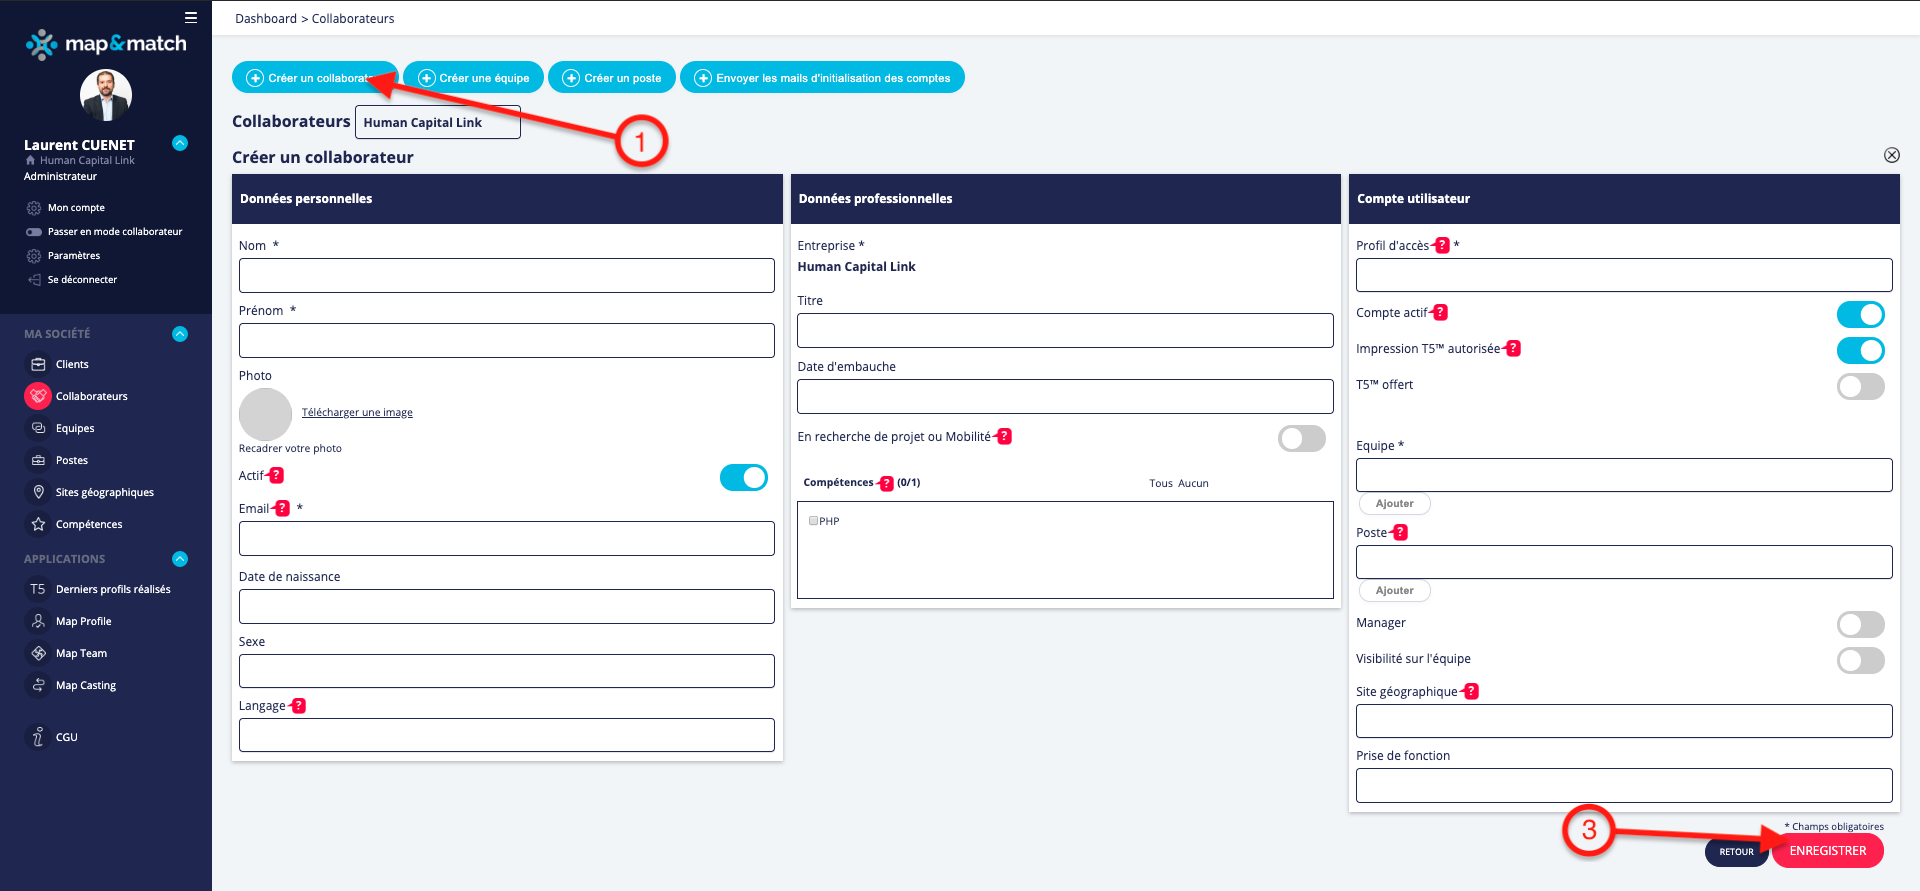The height and width of the screenshot is (891, 1920).
Task: Click the Email help question icon
Action: (x=283, y=508)
